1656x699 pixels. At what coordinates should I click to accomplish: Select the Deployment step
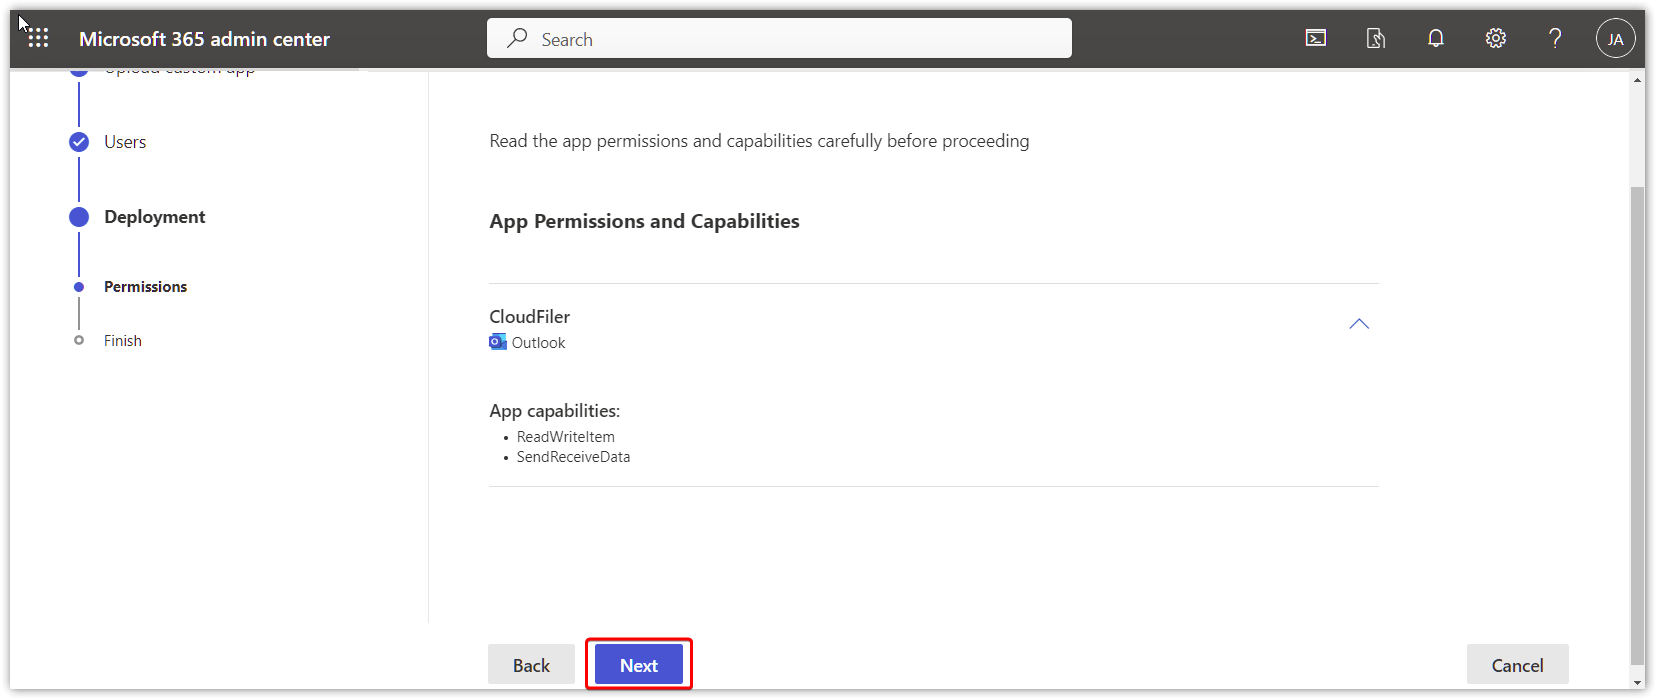pos(154,217)
